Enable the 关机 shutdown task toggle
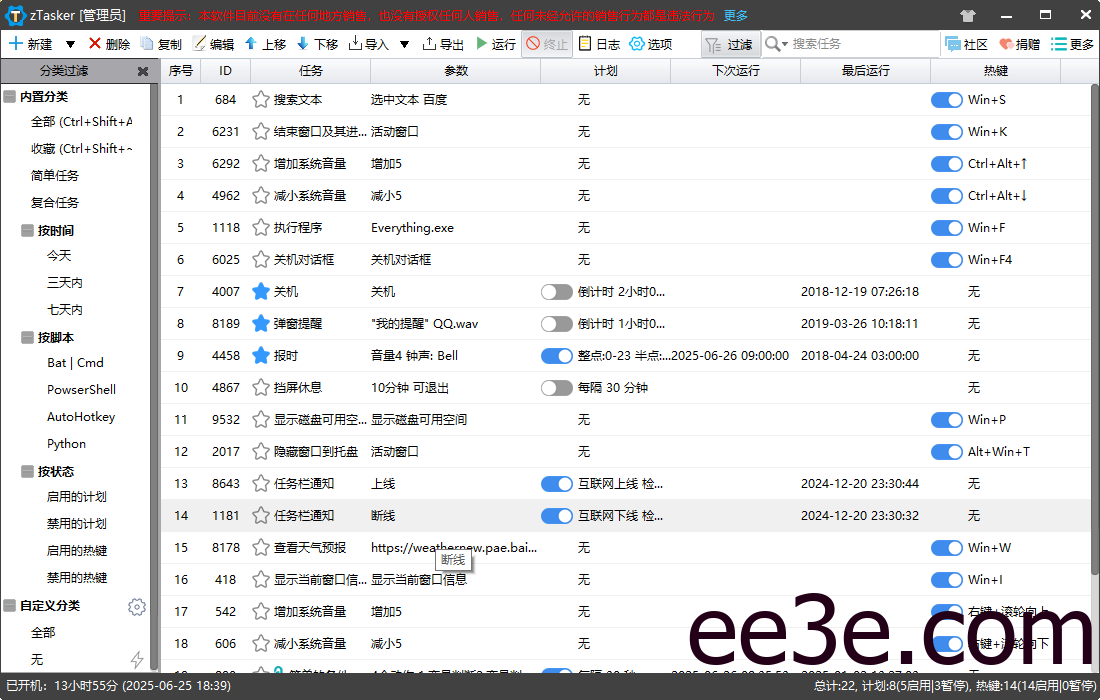 557,291
